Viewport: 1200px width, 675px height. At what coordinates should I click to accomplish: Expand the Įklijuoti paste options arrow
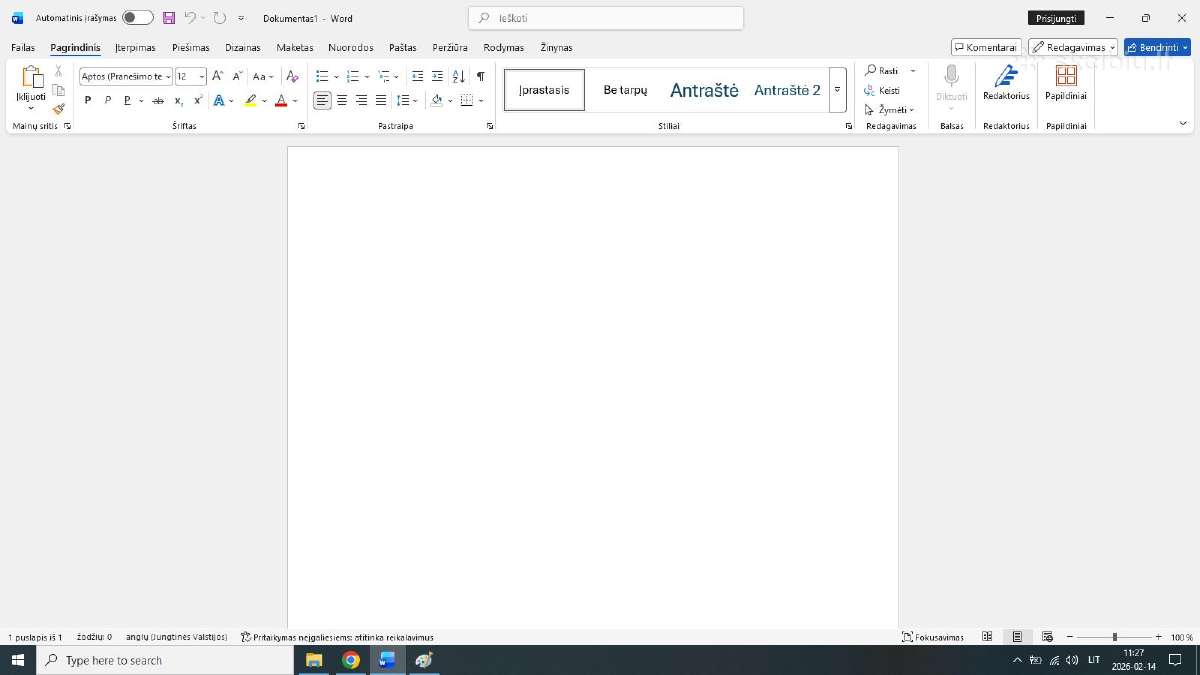31,108
